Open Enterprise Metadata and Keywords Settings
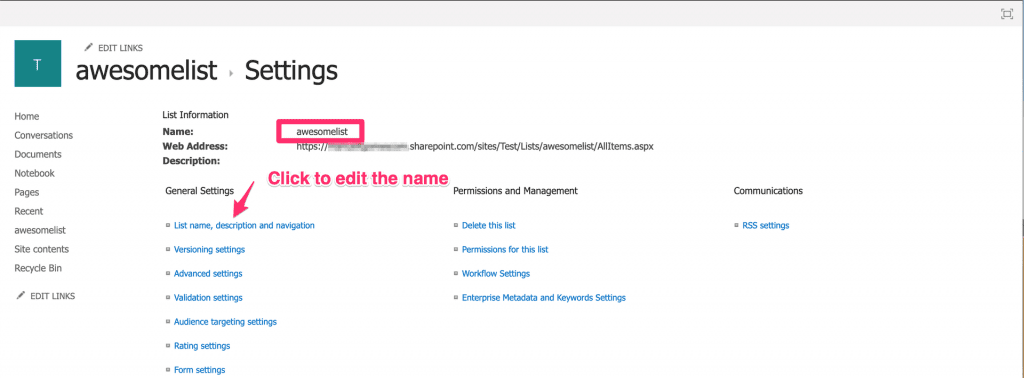 click(543, 298)
